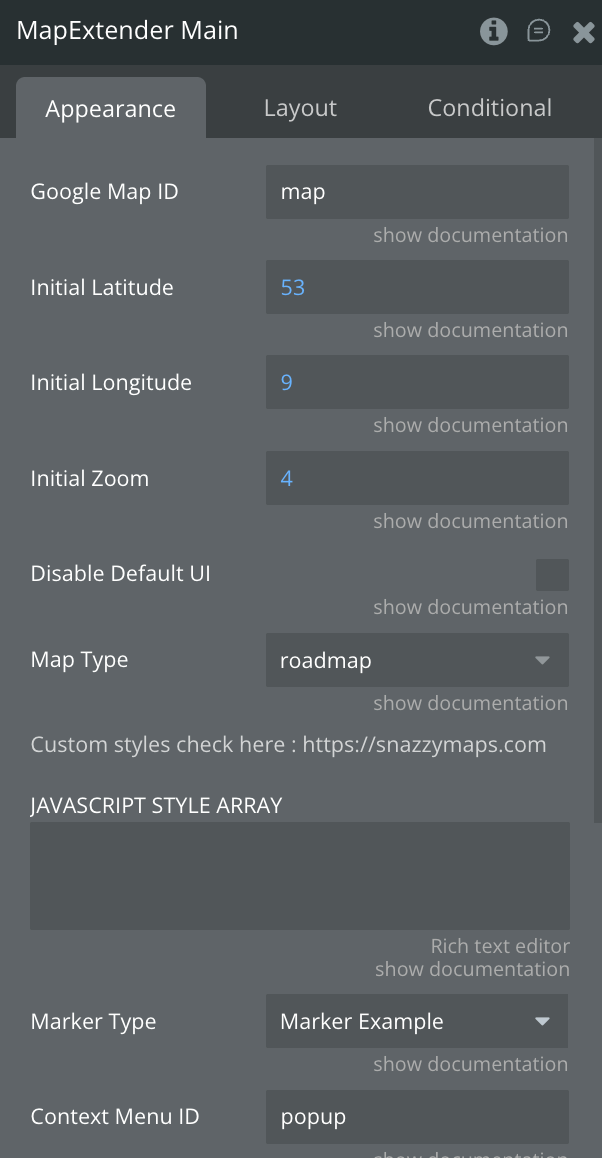This screenshot has height=1158, width=602.
Task: Click inside the JavaScript Style Array box
Action: click(300, 876)
